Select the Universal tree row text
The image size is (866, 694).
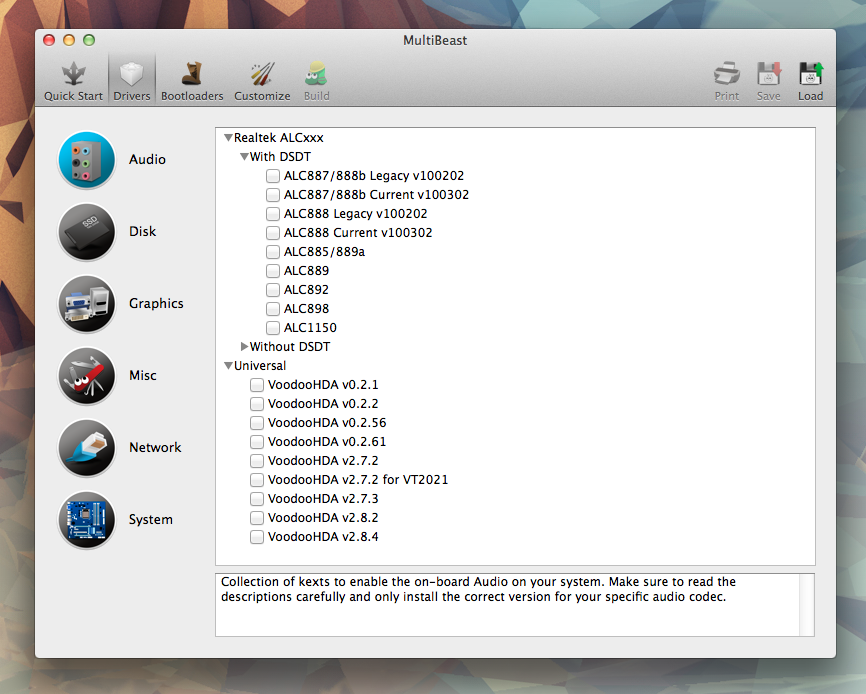click(x=260, y=365)
